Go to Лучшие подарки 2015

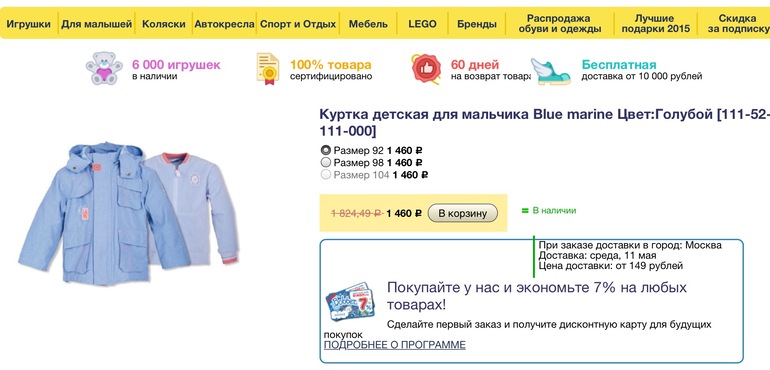pos(656,24)
